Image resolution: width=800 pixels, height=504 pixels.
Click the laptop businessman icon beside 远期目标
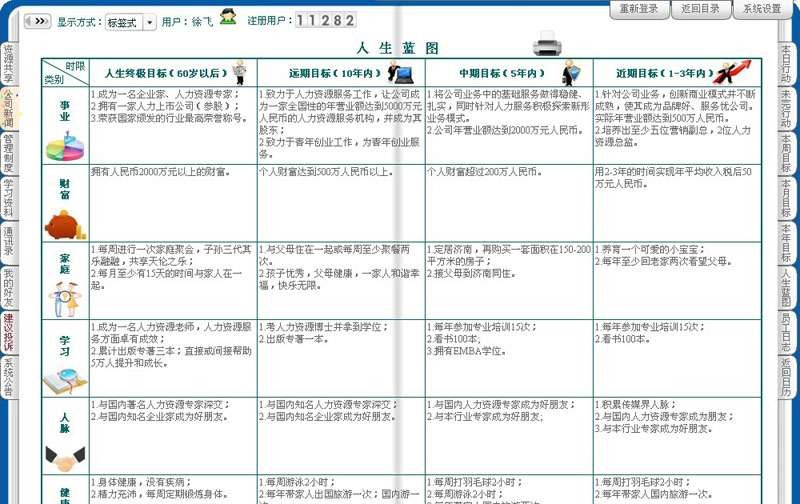pyautogui.click(x=401, y=73)
